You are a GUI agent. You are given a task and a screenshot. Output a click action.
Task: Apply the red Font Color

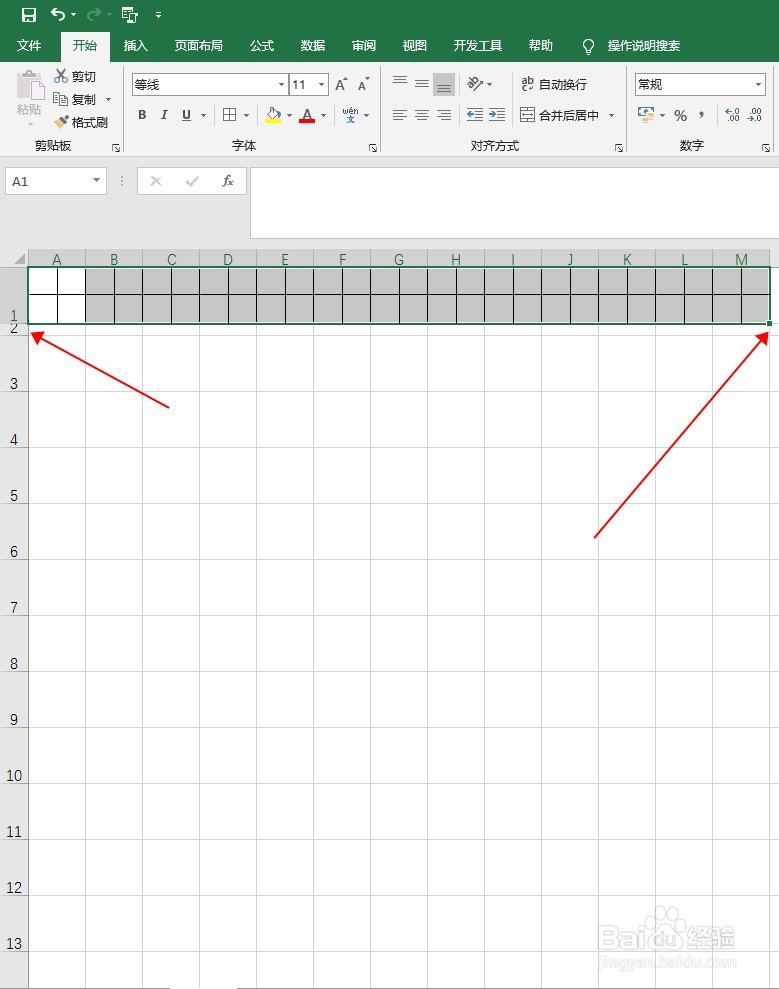pyautogui.click(x=307, y=115)
